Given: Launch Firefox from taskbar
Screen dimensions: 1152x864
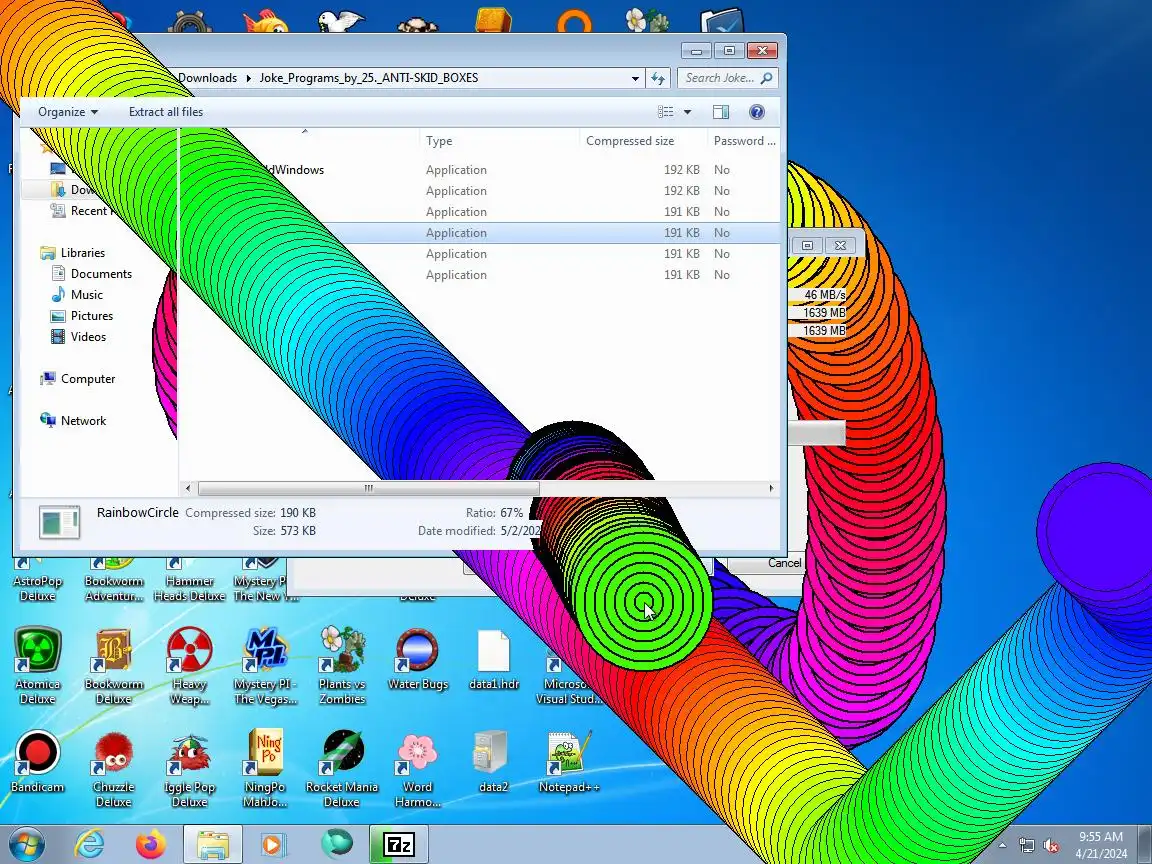Looking at the screenshot, I should pos(151,845).
